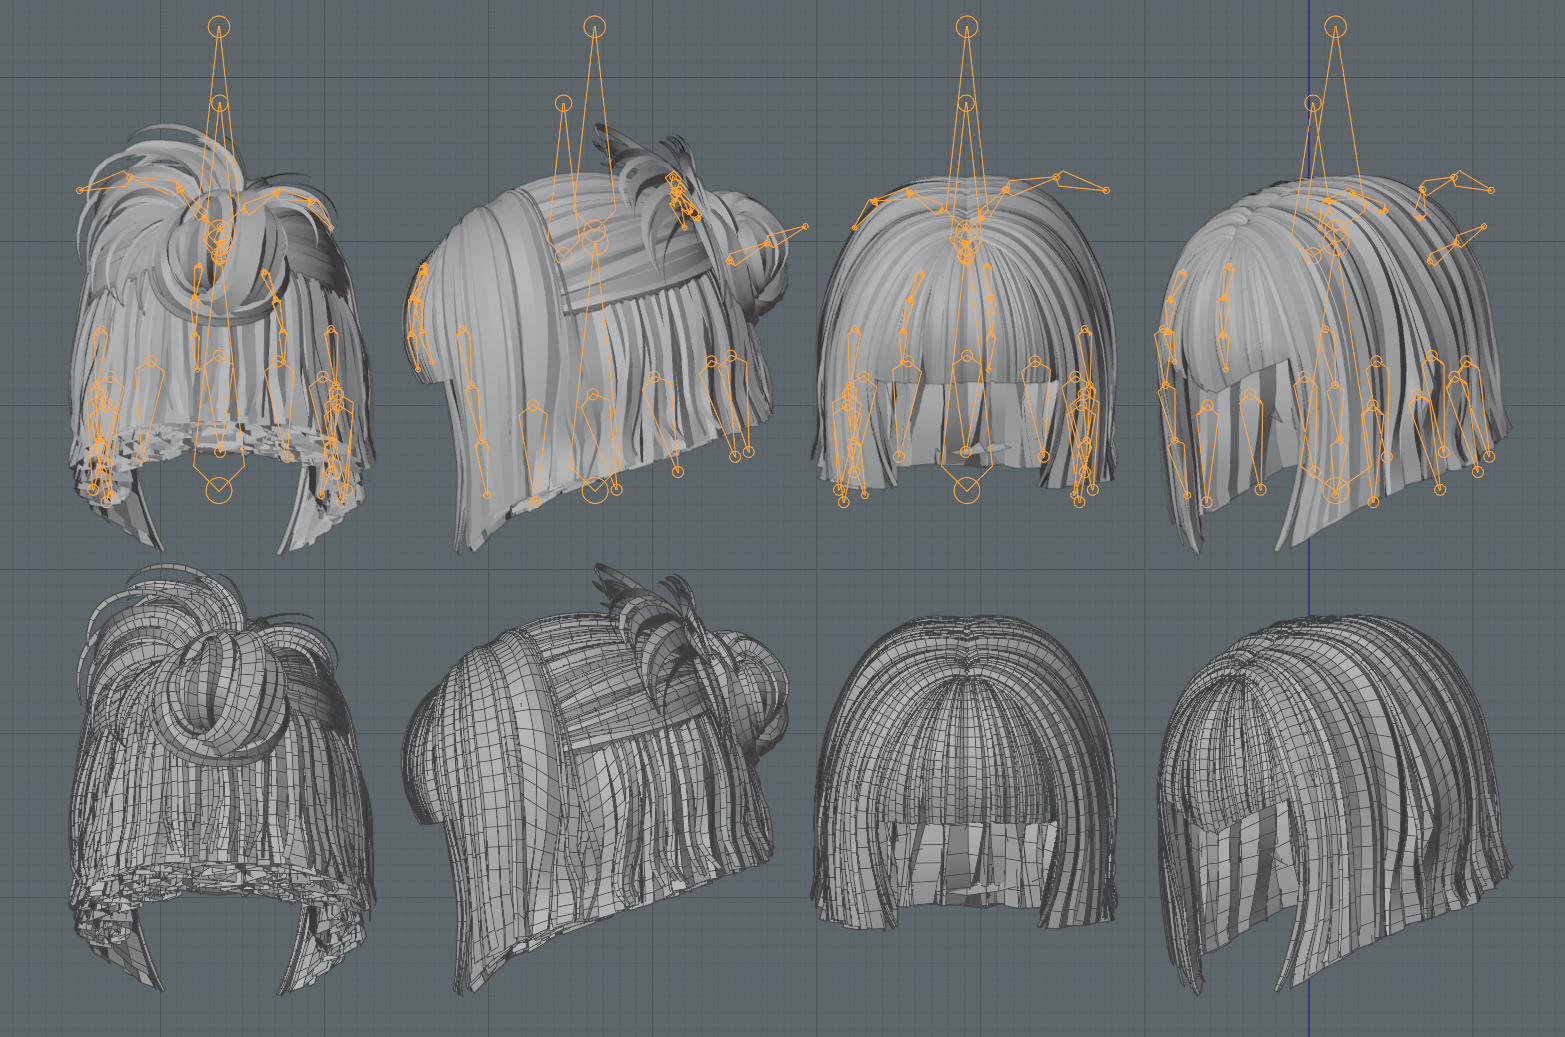Select the third shaded front-view bob, top row

coord(965,340)
